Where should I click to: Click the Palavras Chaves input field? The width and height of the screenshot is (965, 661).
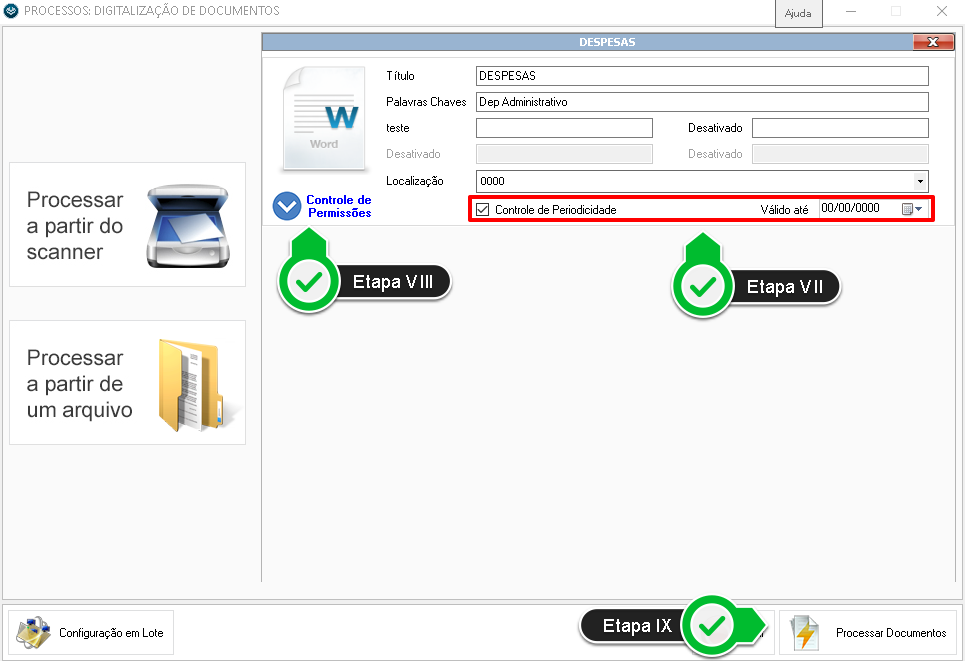tap(702, 102)
